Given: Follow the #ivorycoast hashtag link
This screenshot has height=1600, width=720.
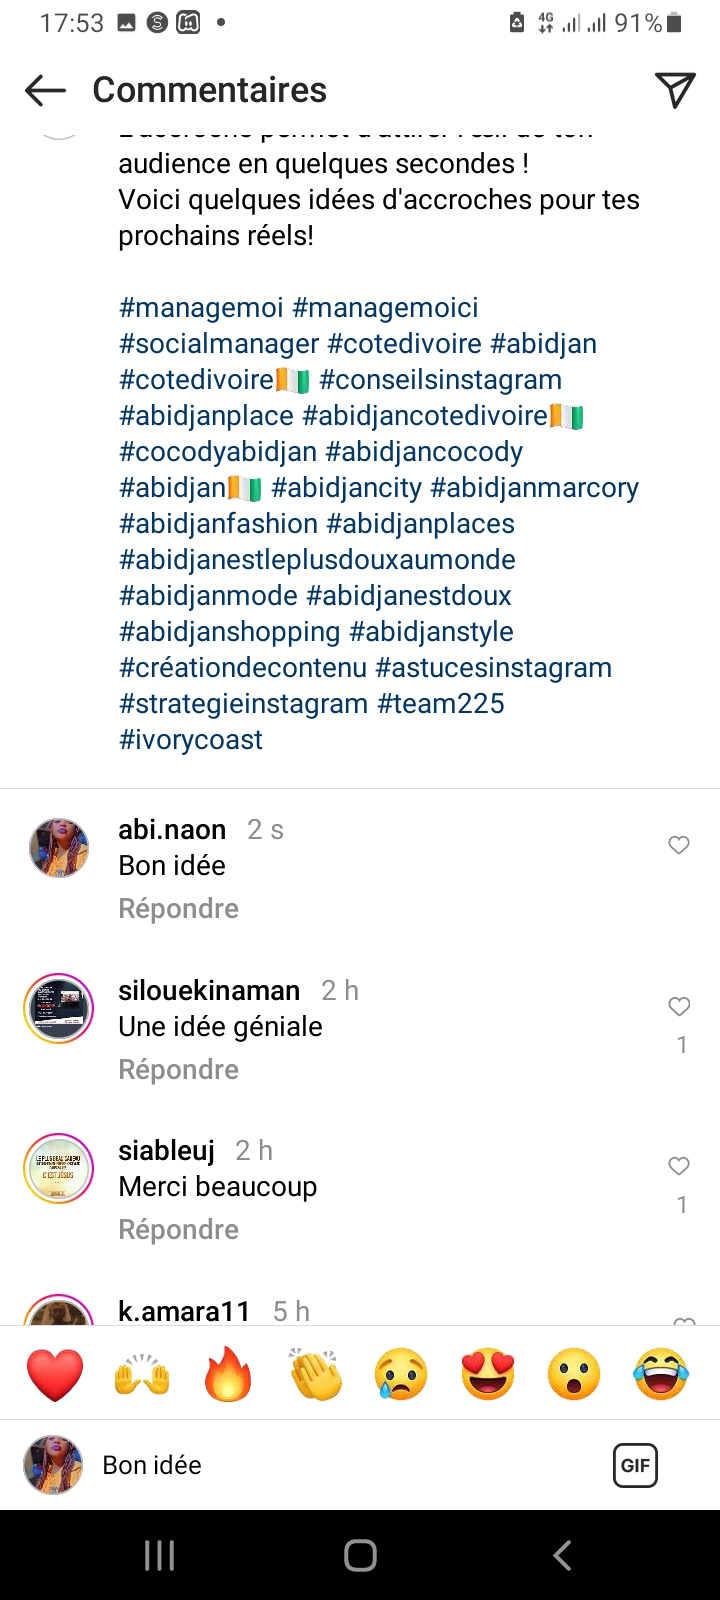Looking at the screenshot, I should [191, 740].
